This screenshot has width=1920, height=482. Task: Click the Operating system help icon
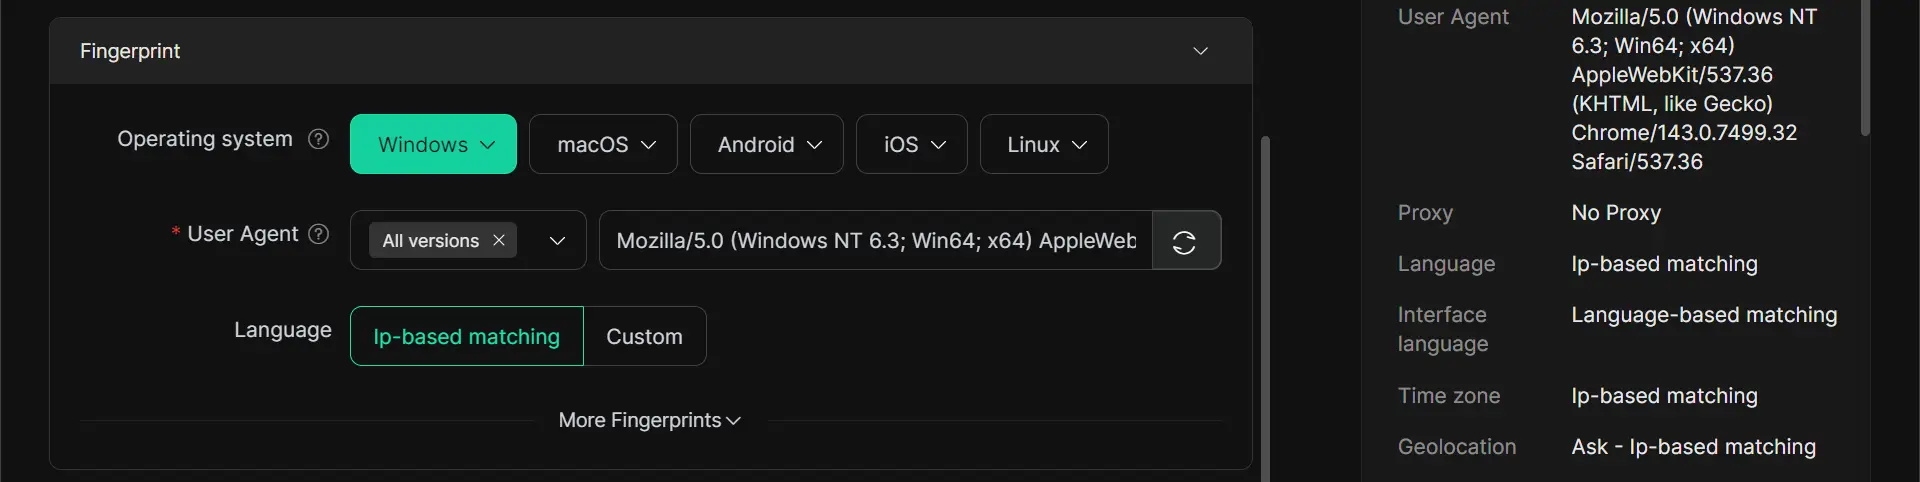(318, 139)
